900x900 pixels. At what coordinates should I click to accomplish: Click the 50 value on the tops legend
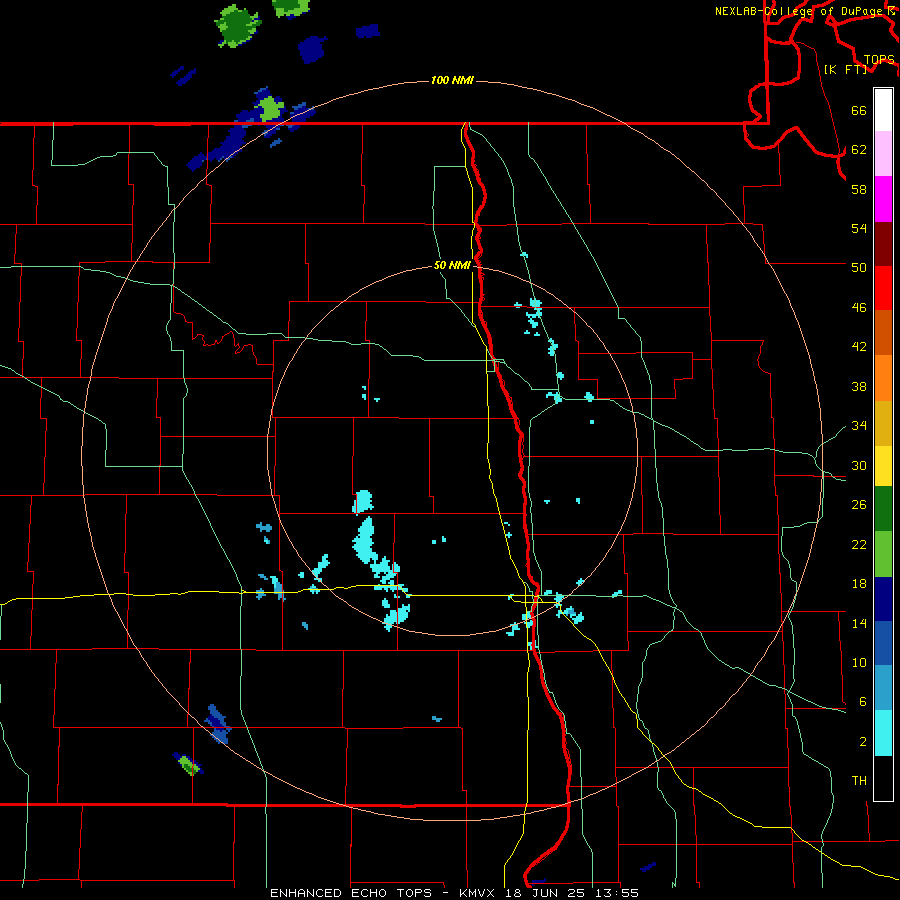859,267
